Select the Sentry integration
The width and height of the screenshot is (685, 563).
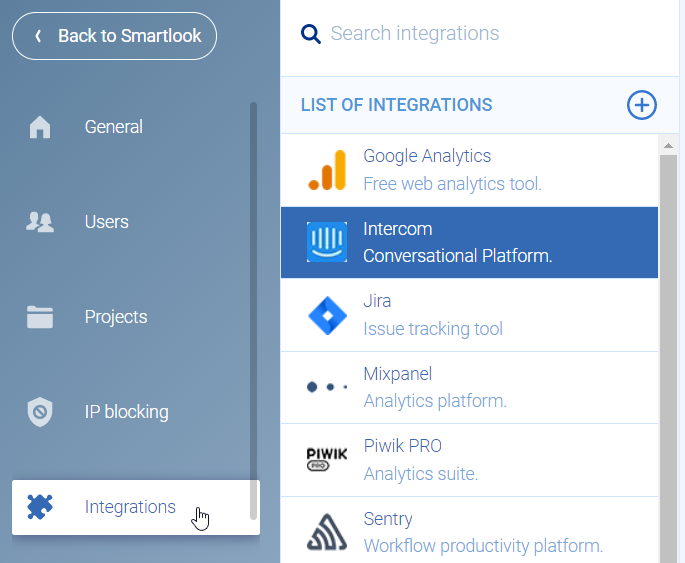(469, 530)
